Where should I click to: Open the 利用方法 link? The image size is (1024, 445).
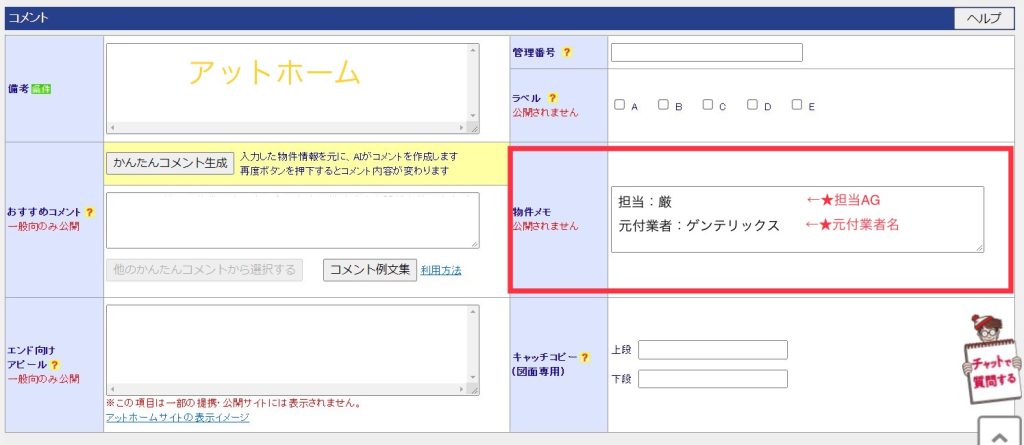(441, 270)
